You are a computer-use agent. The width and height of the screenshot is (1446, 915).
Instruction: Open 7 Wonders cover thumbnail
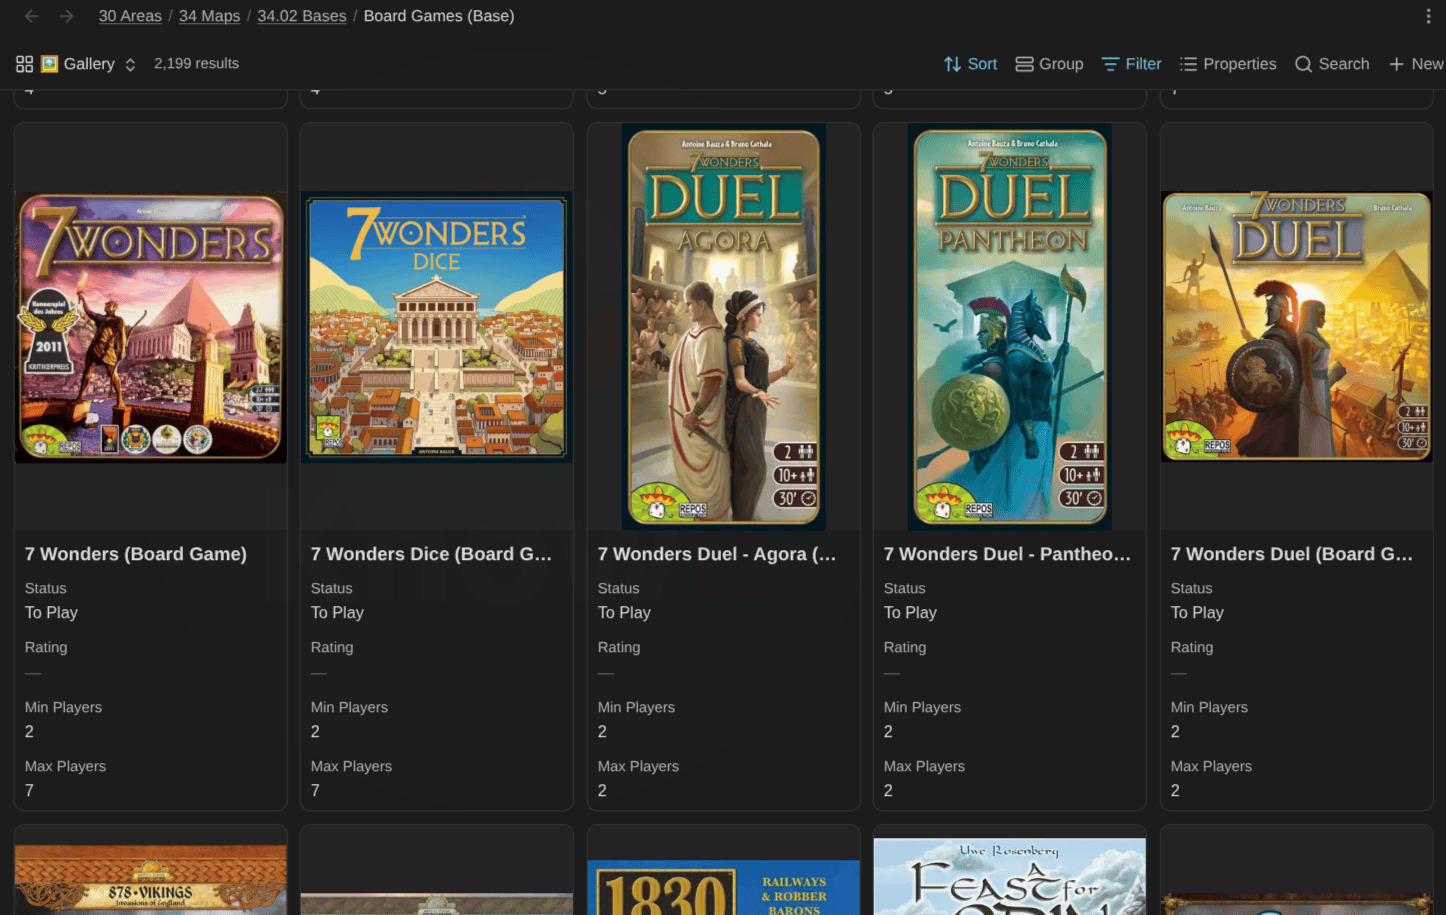(x=151, y=327)
